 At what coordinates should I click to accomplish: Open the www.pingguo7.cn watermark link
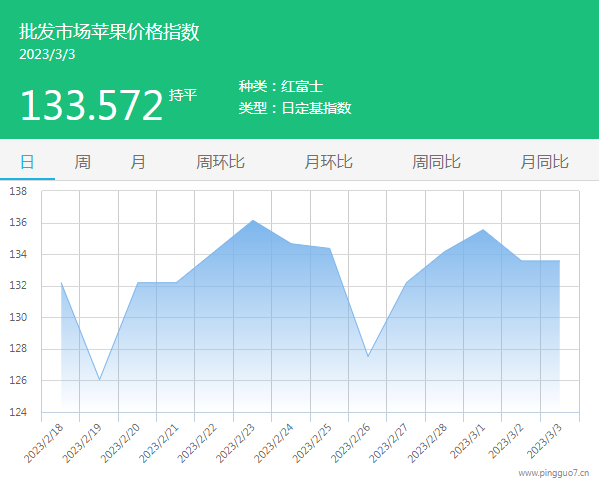[554, 473]
